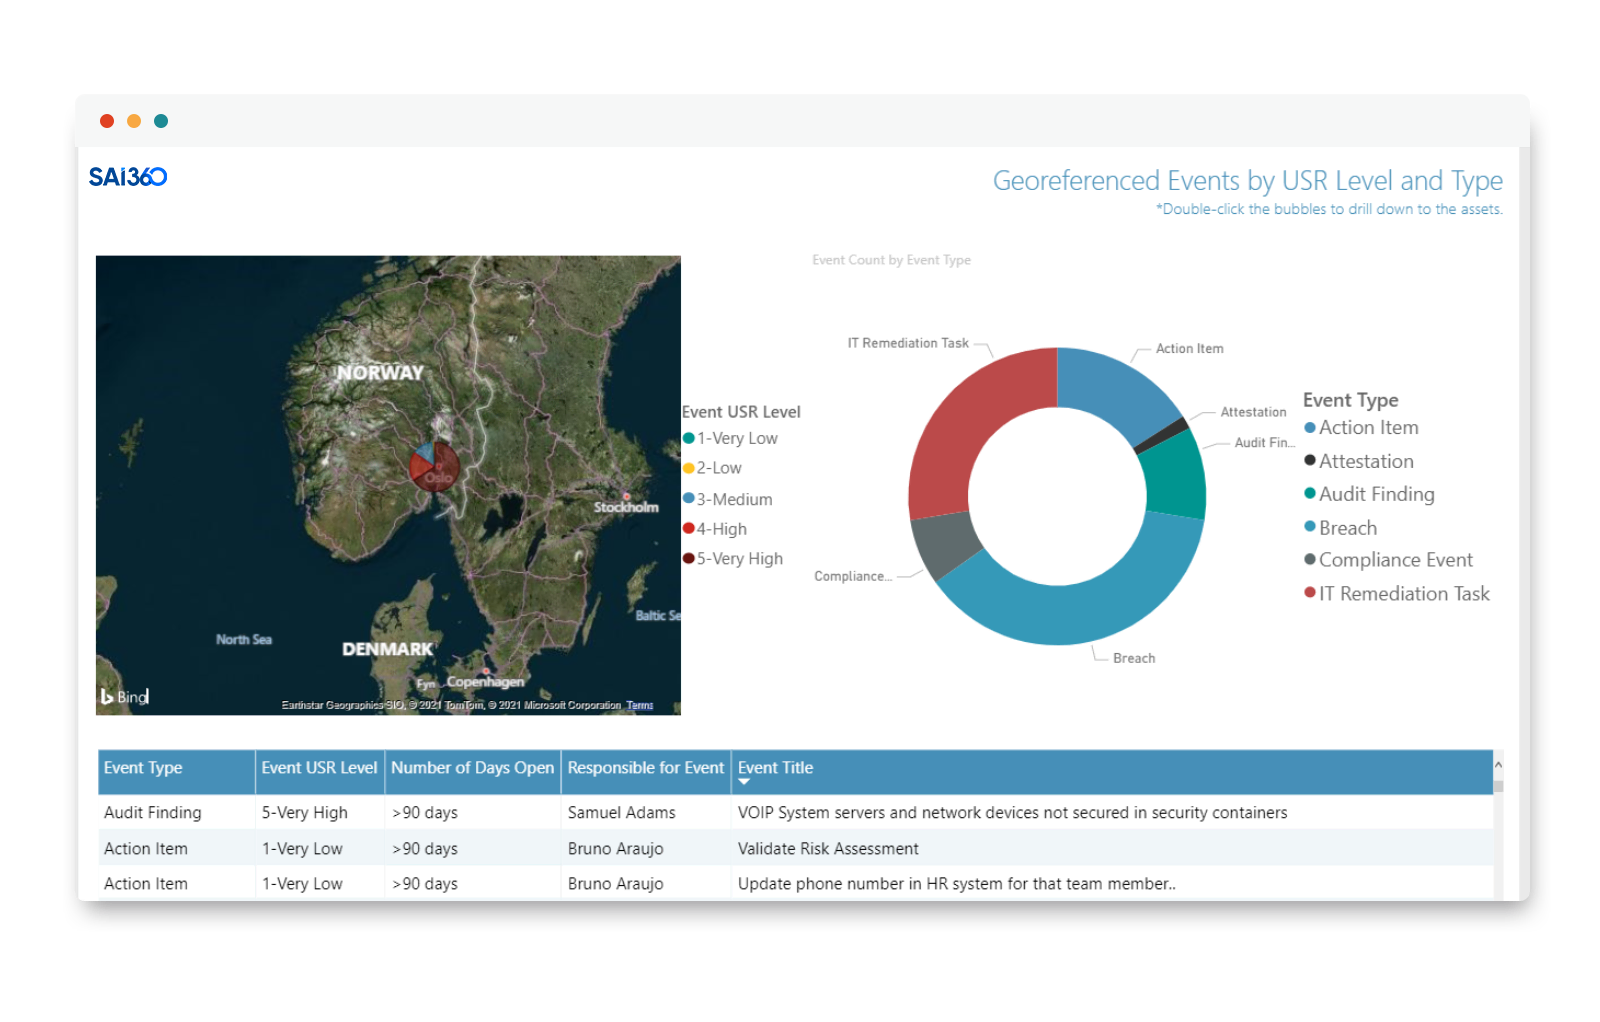Click the Responsible for Event column header

click(646, 768)
